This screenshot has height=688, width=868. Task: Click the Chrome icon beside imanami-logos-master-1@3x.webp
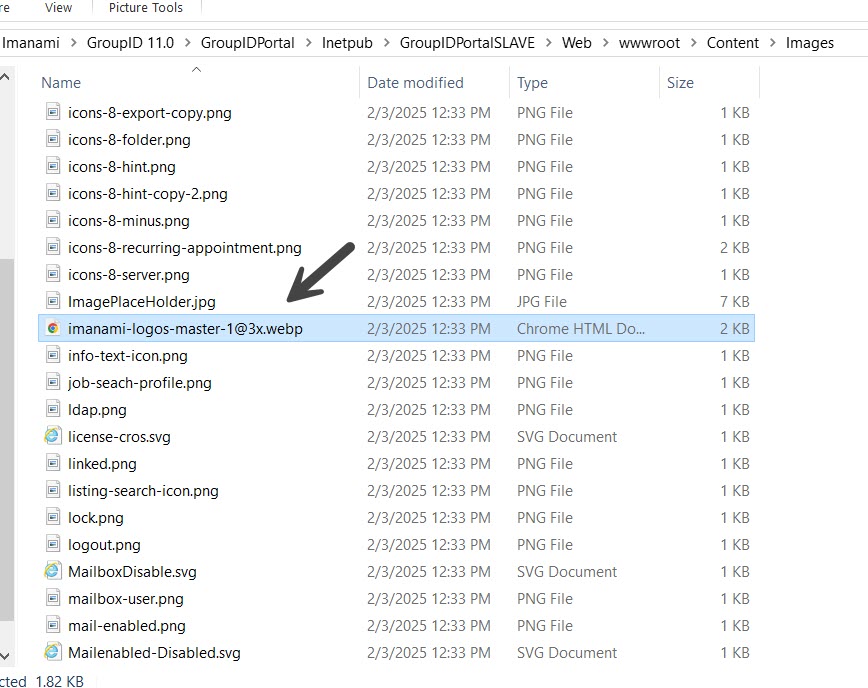52,328
